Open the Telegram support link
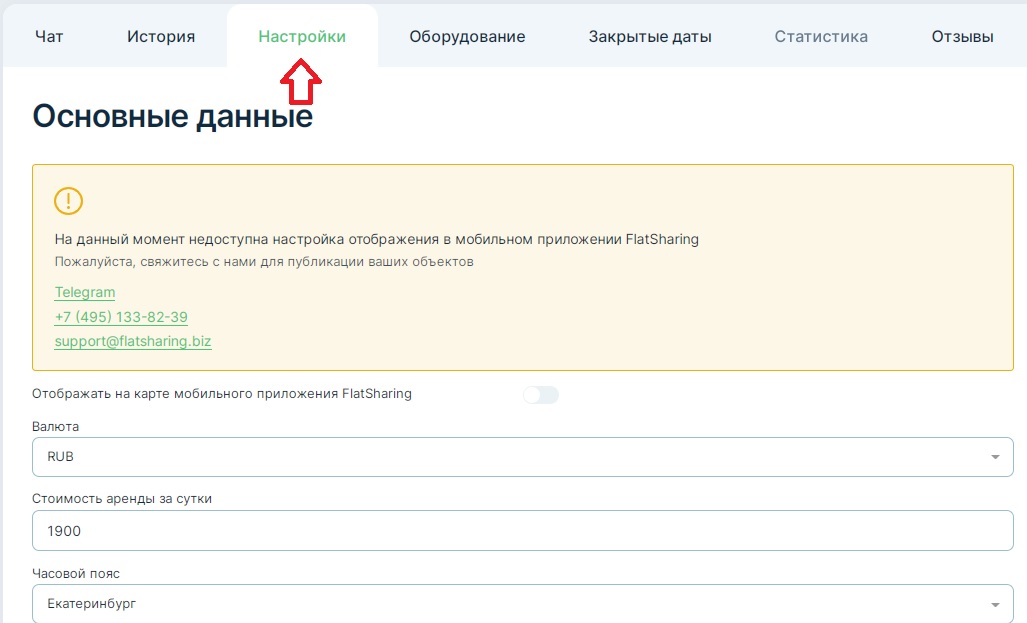The height and width of the screenshot is (623, 1027). click(x=85, y=292)
